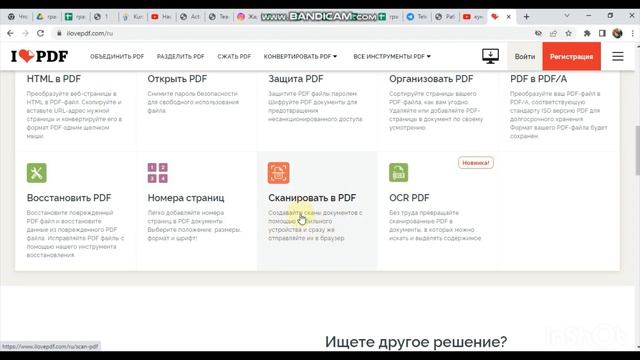Click the red Регистрация button
This screenshot has width=640, height=360.
(571, 56)
